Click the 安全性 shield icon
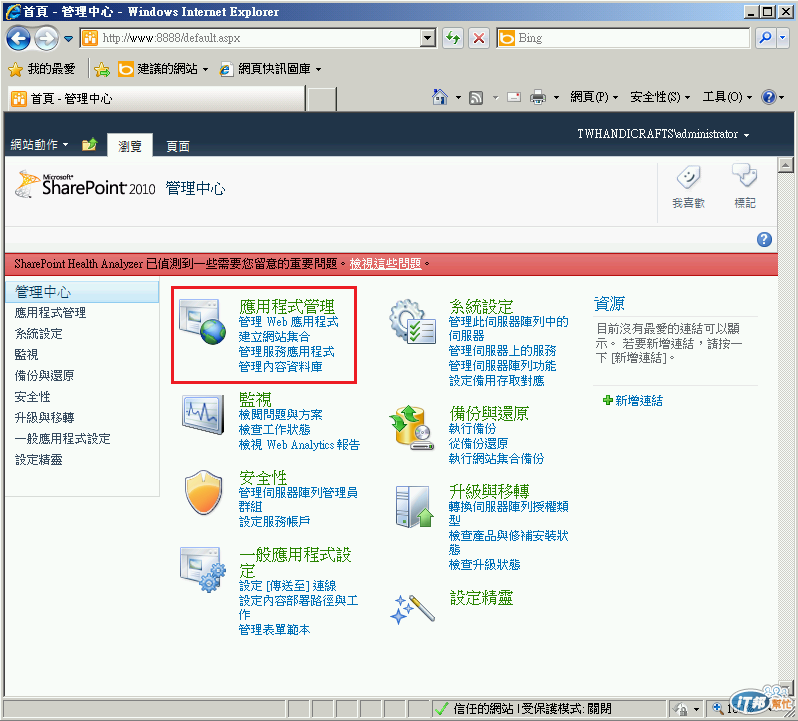Screen dimensions: 798x721 click(x=204, y=492)
